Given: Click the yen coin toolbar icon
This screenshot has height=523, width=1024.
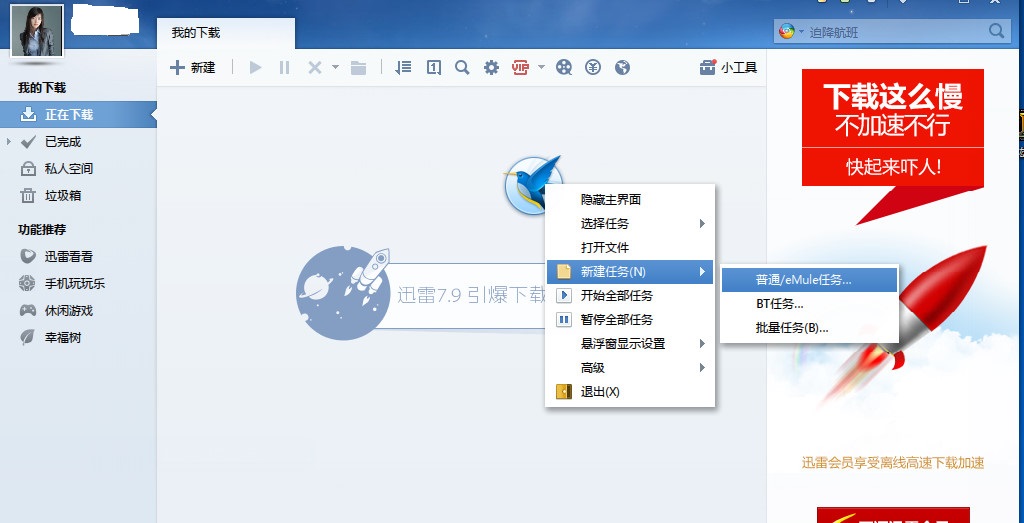Looking at the screenshot, I should point(593,67).
